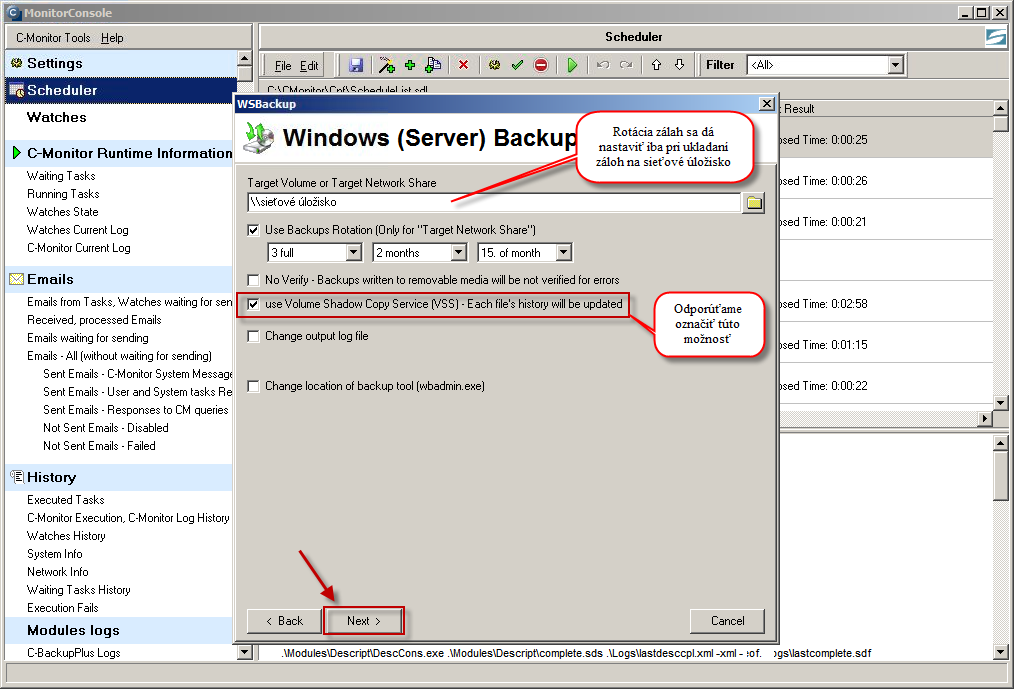Open the History section header
Screen dimensions: 1014x689
click(51, 477)
